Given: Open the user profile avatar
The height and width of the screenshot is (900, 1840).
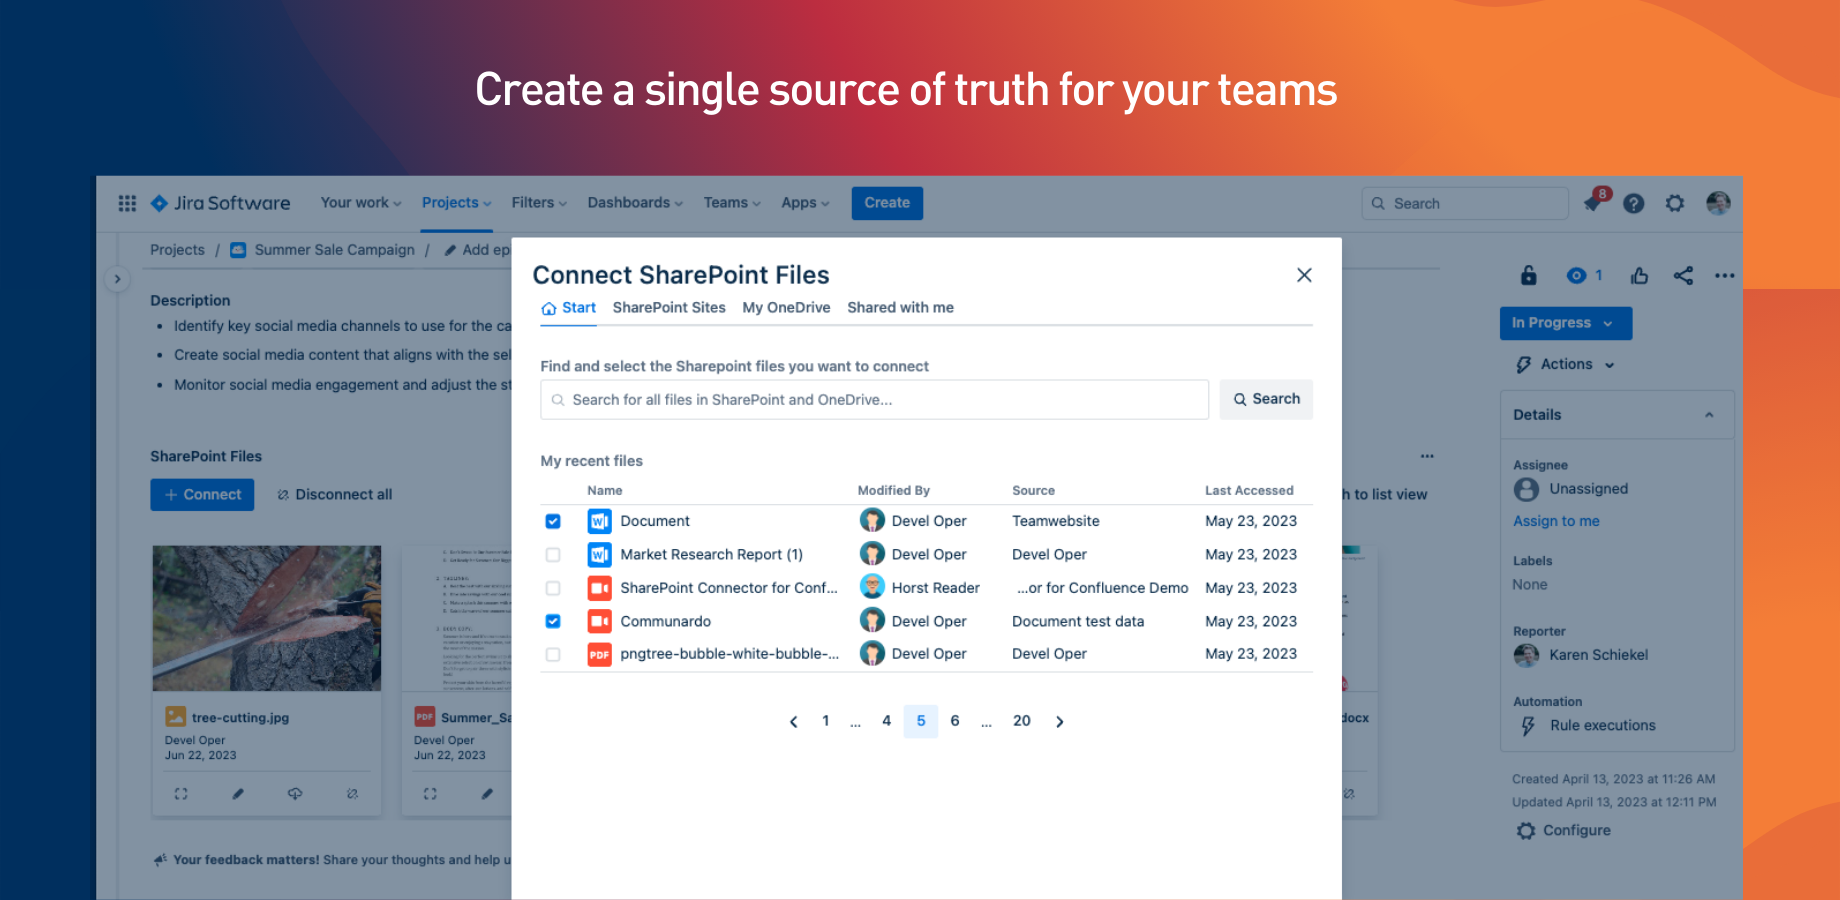Looking at the screenshot, I should click(x=1718, y=203).
